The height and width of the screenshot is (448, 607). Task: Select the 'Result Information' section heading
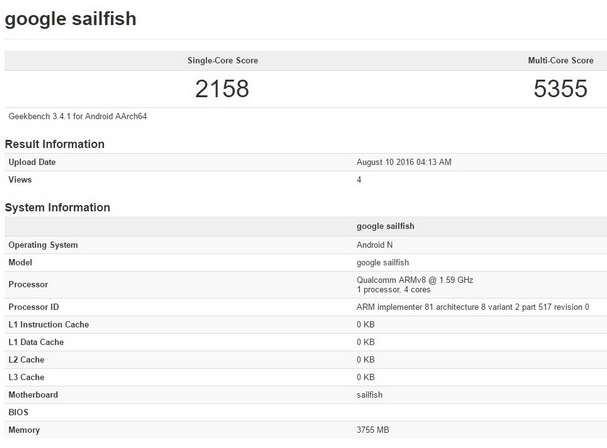[55, 144]
